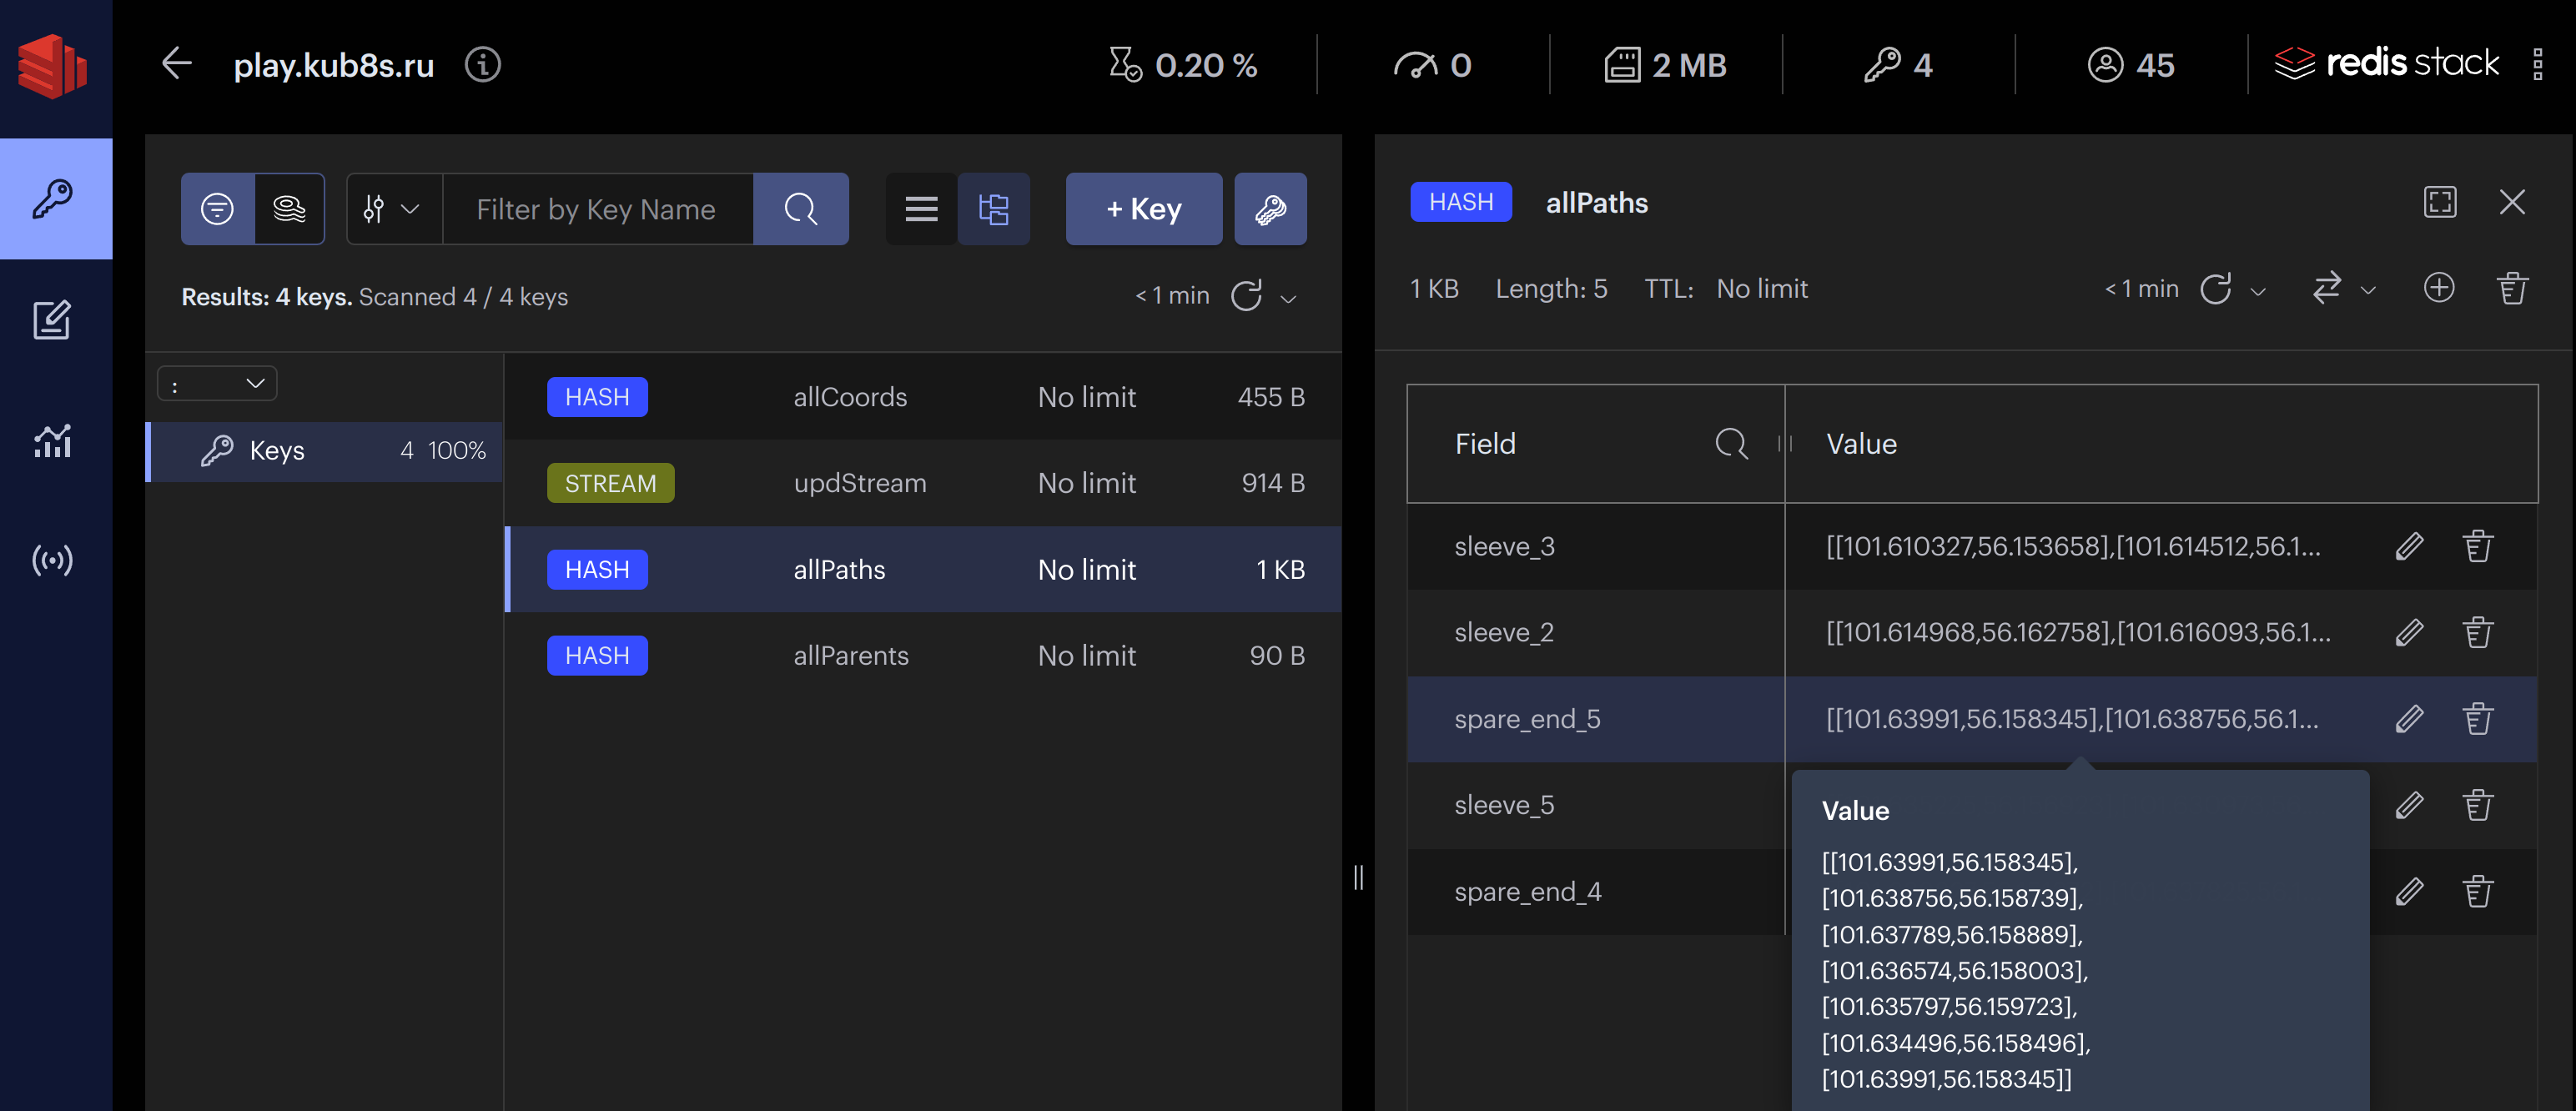Select the sleeve_2 field cell

point(1596,632)
